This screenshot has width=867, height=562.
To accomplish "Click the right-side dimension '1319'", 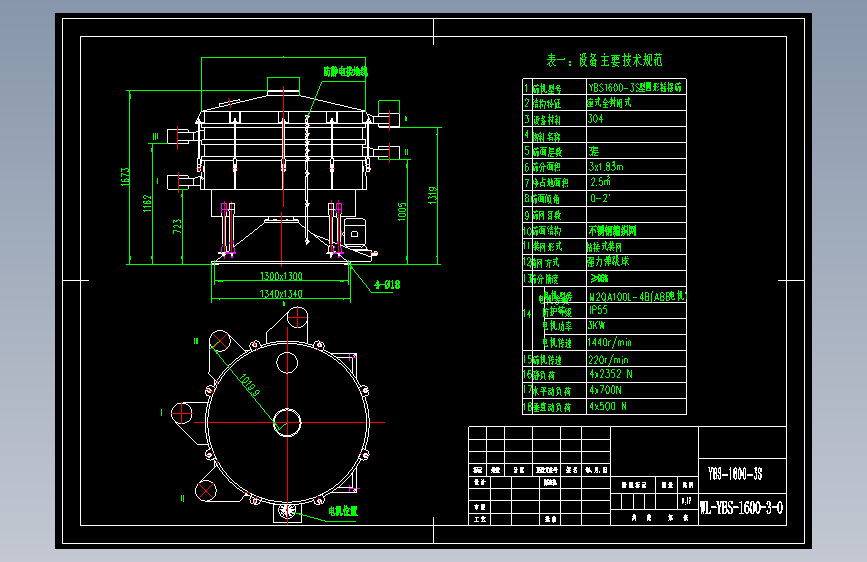I will (x=432, y=195).
